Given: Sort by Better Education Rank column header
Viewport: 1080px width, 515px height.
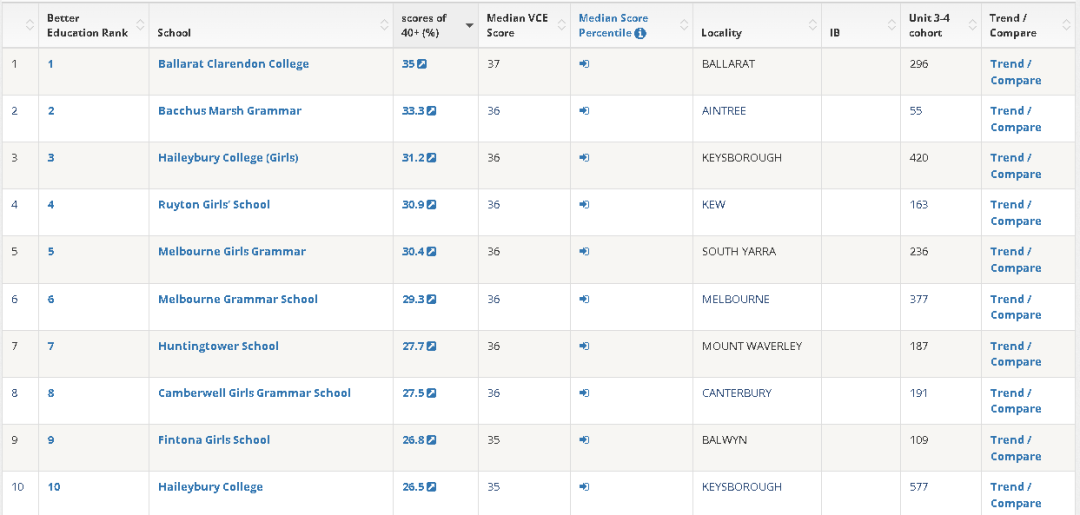Looking at the screenshot, I should click(x=87, y=25).
